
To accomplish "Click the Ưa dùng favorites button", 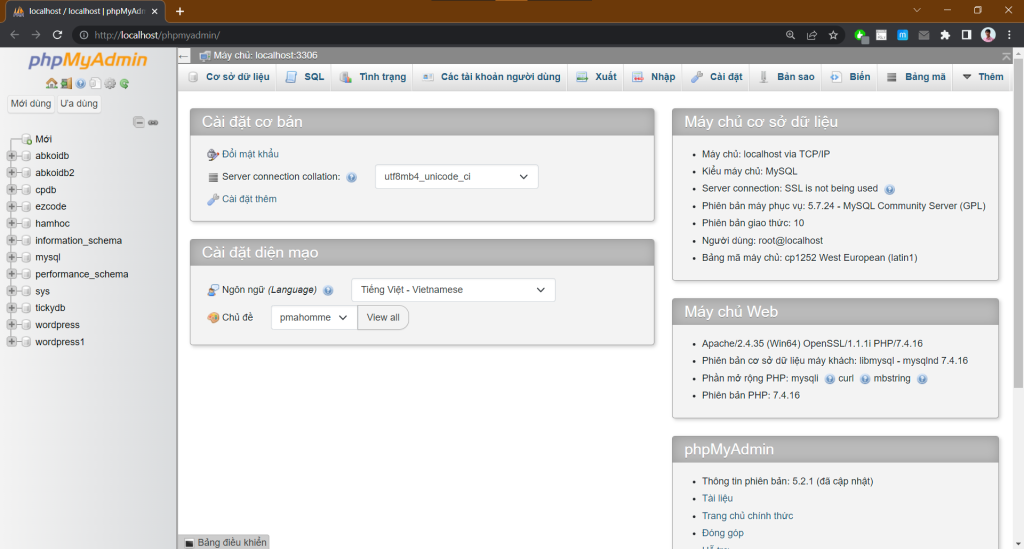I will 79,104.
